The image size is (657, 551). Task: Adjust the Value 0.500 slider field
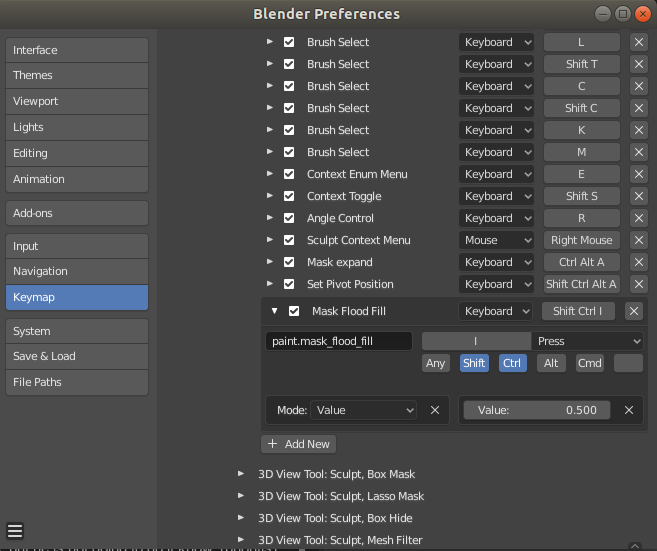(537, 410)
